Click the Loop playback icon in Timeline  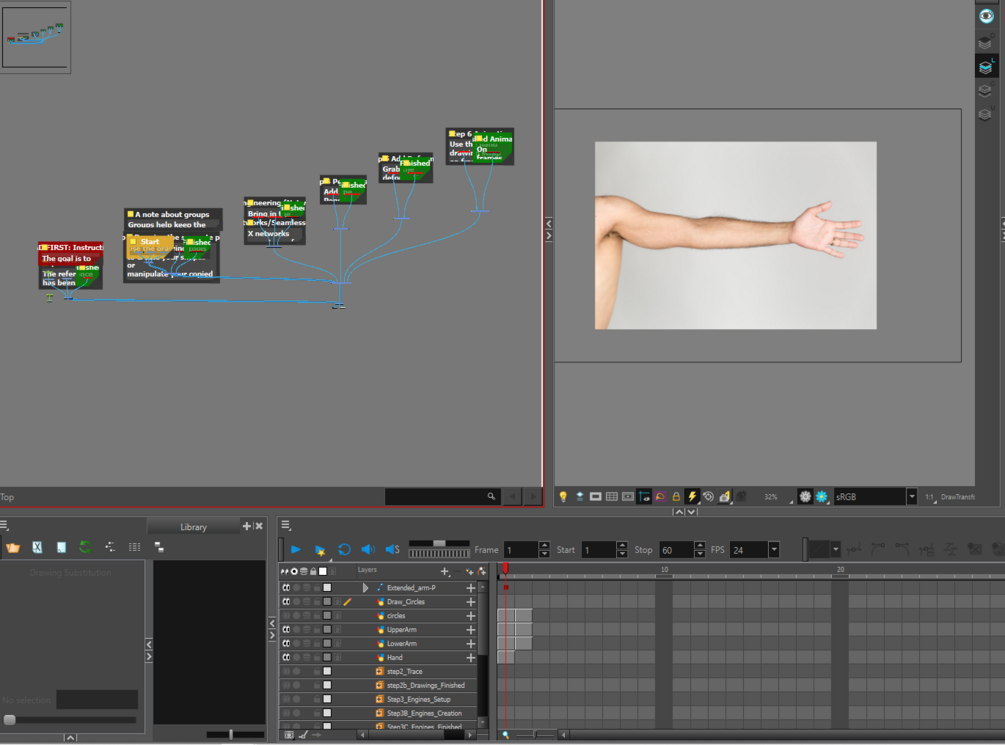tap(345, 549)
